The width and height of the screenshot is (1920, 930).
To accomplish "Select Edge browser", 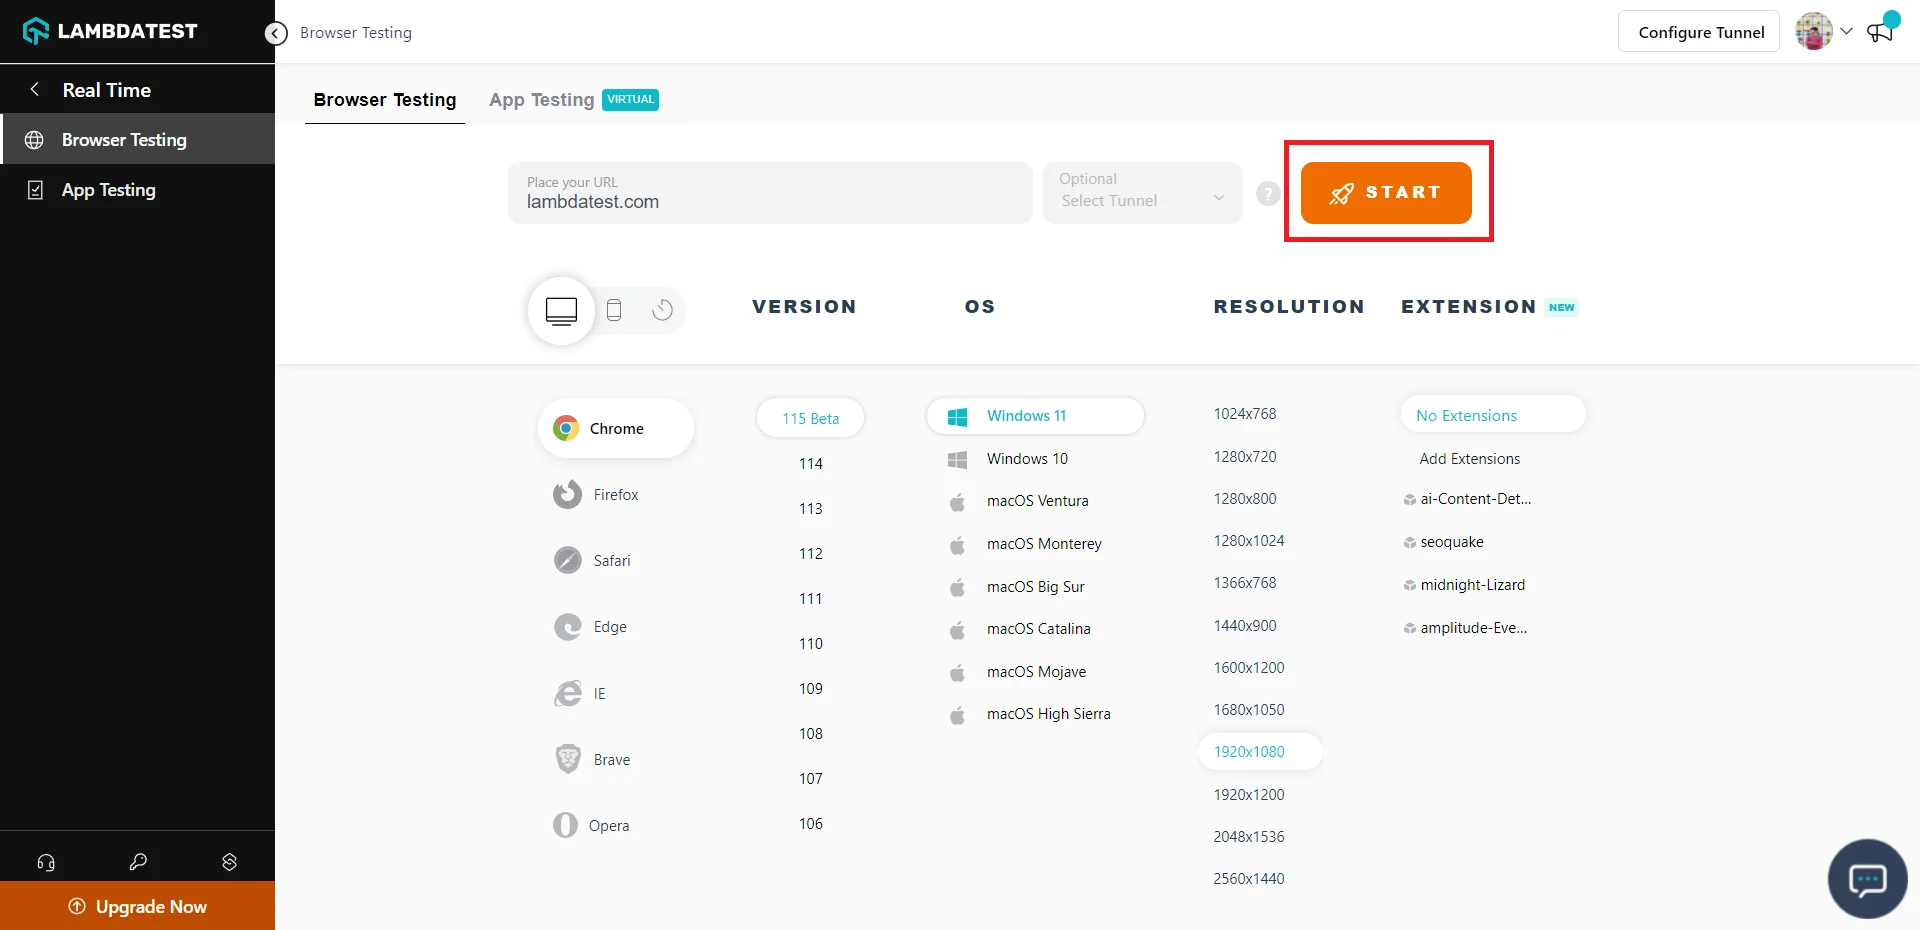I will pyautogui.click(x=590, y=627).
